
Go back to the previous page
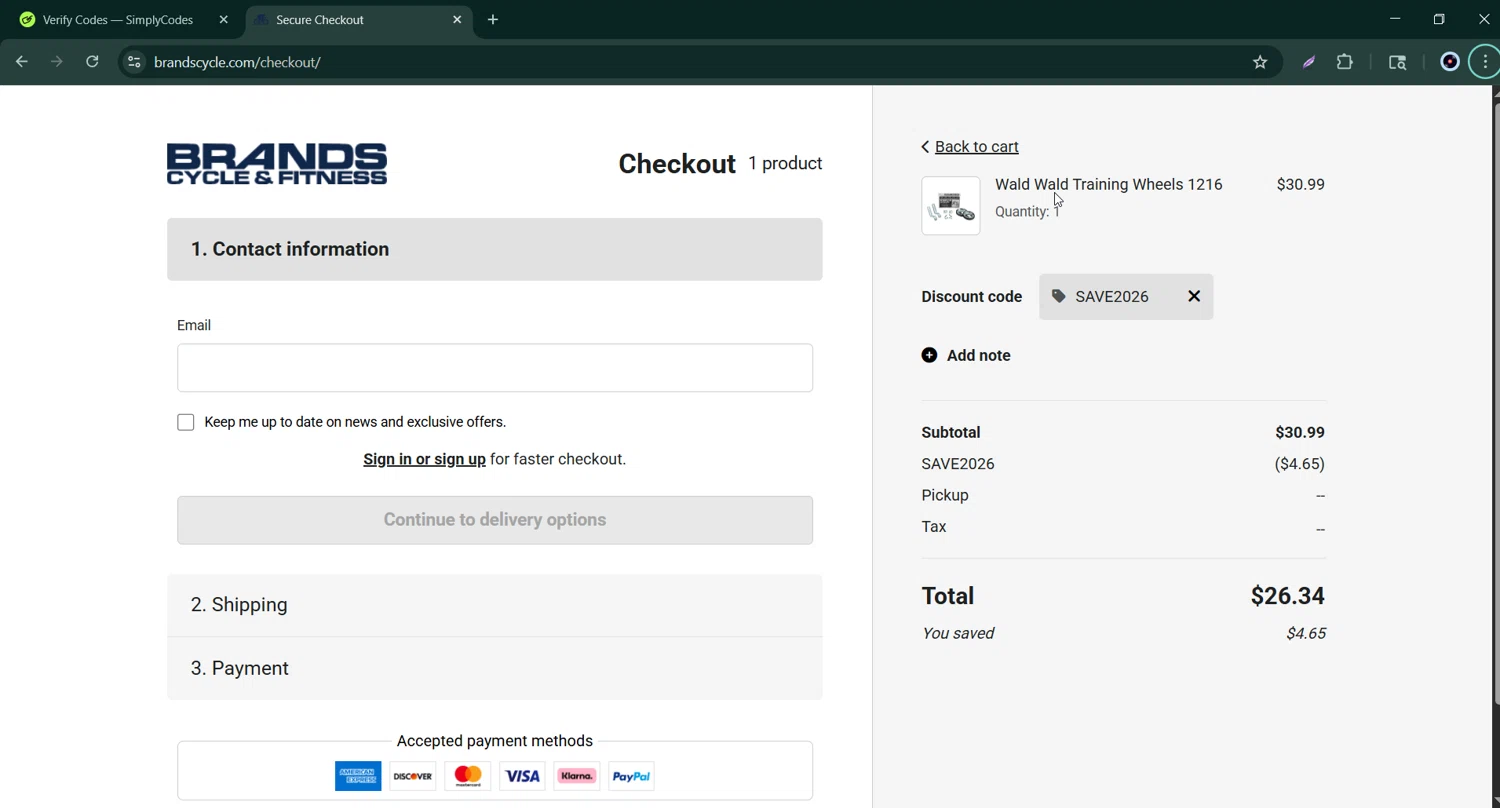point(22,62)
